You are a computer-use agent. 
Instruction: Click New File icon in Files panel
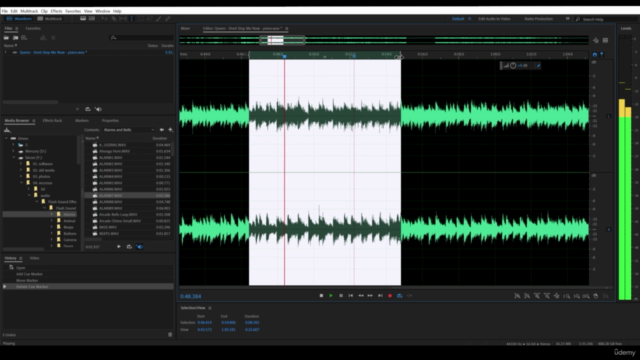(24, 38)
